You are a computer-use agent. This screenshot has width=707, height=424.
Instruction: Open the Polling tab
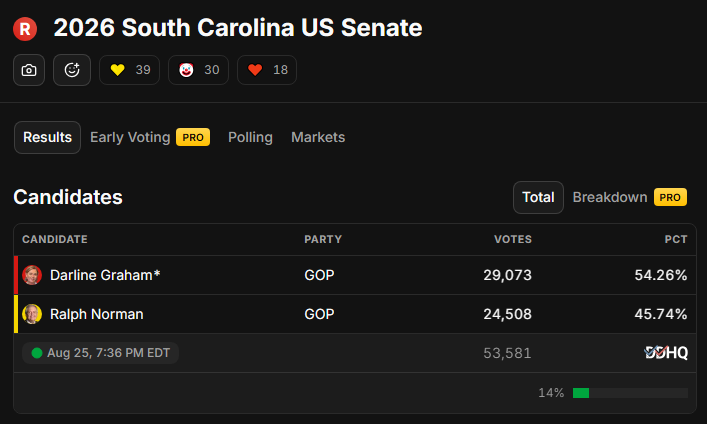pos(250,137)
